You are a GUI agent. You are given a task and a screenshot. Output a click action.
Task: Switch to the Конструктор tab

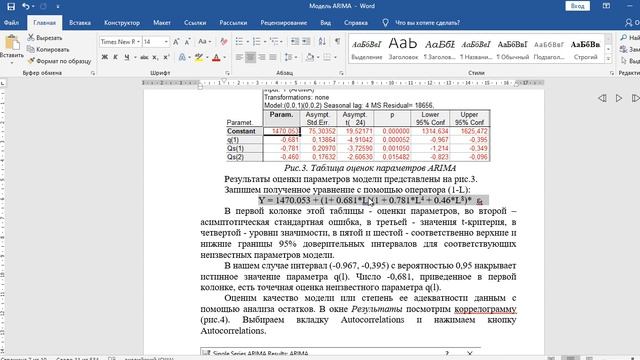(x=122, y=23)
